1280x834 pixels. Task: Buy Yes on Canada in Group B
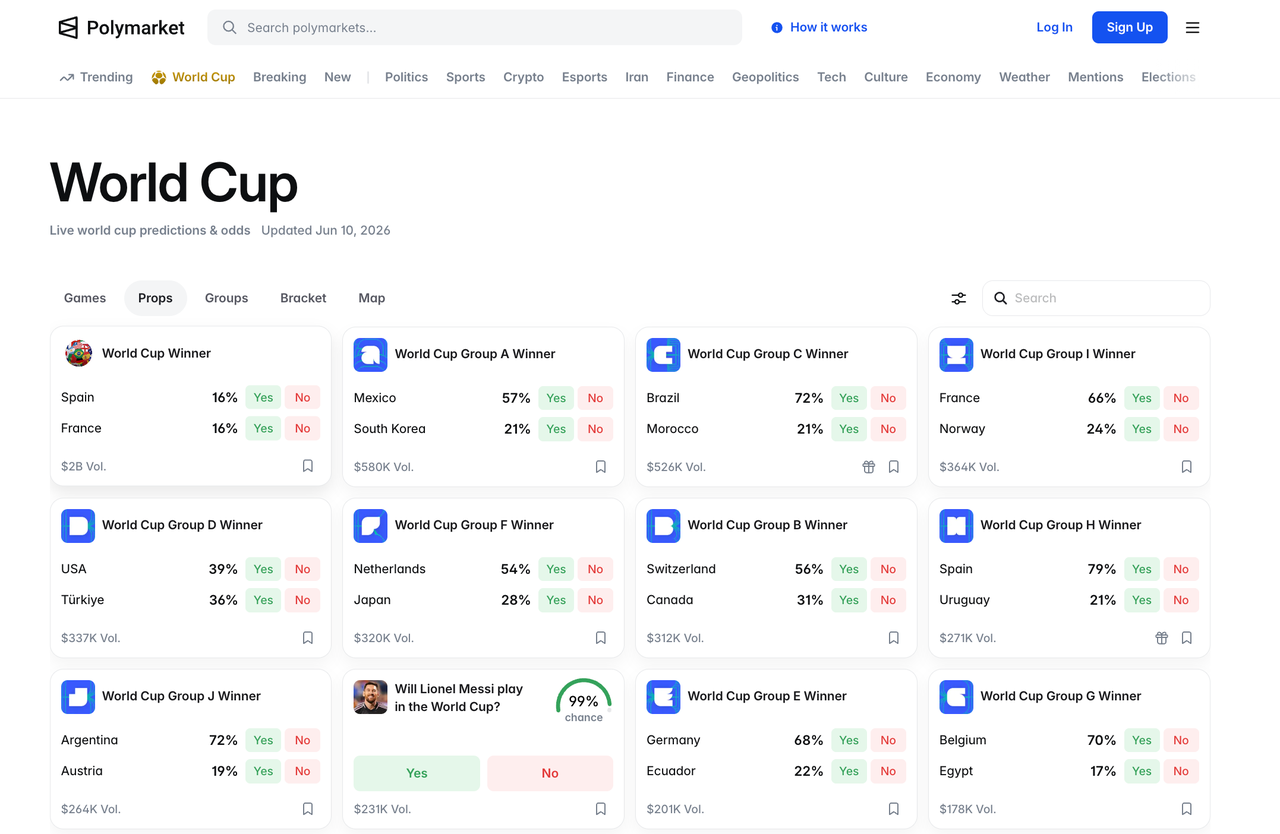click(849, 600)
